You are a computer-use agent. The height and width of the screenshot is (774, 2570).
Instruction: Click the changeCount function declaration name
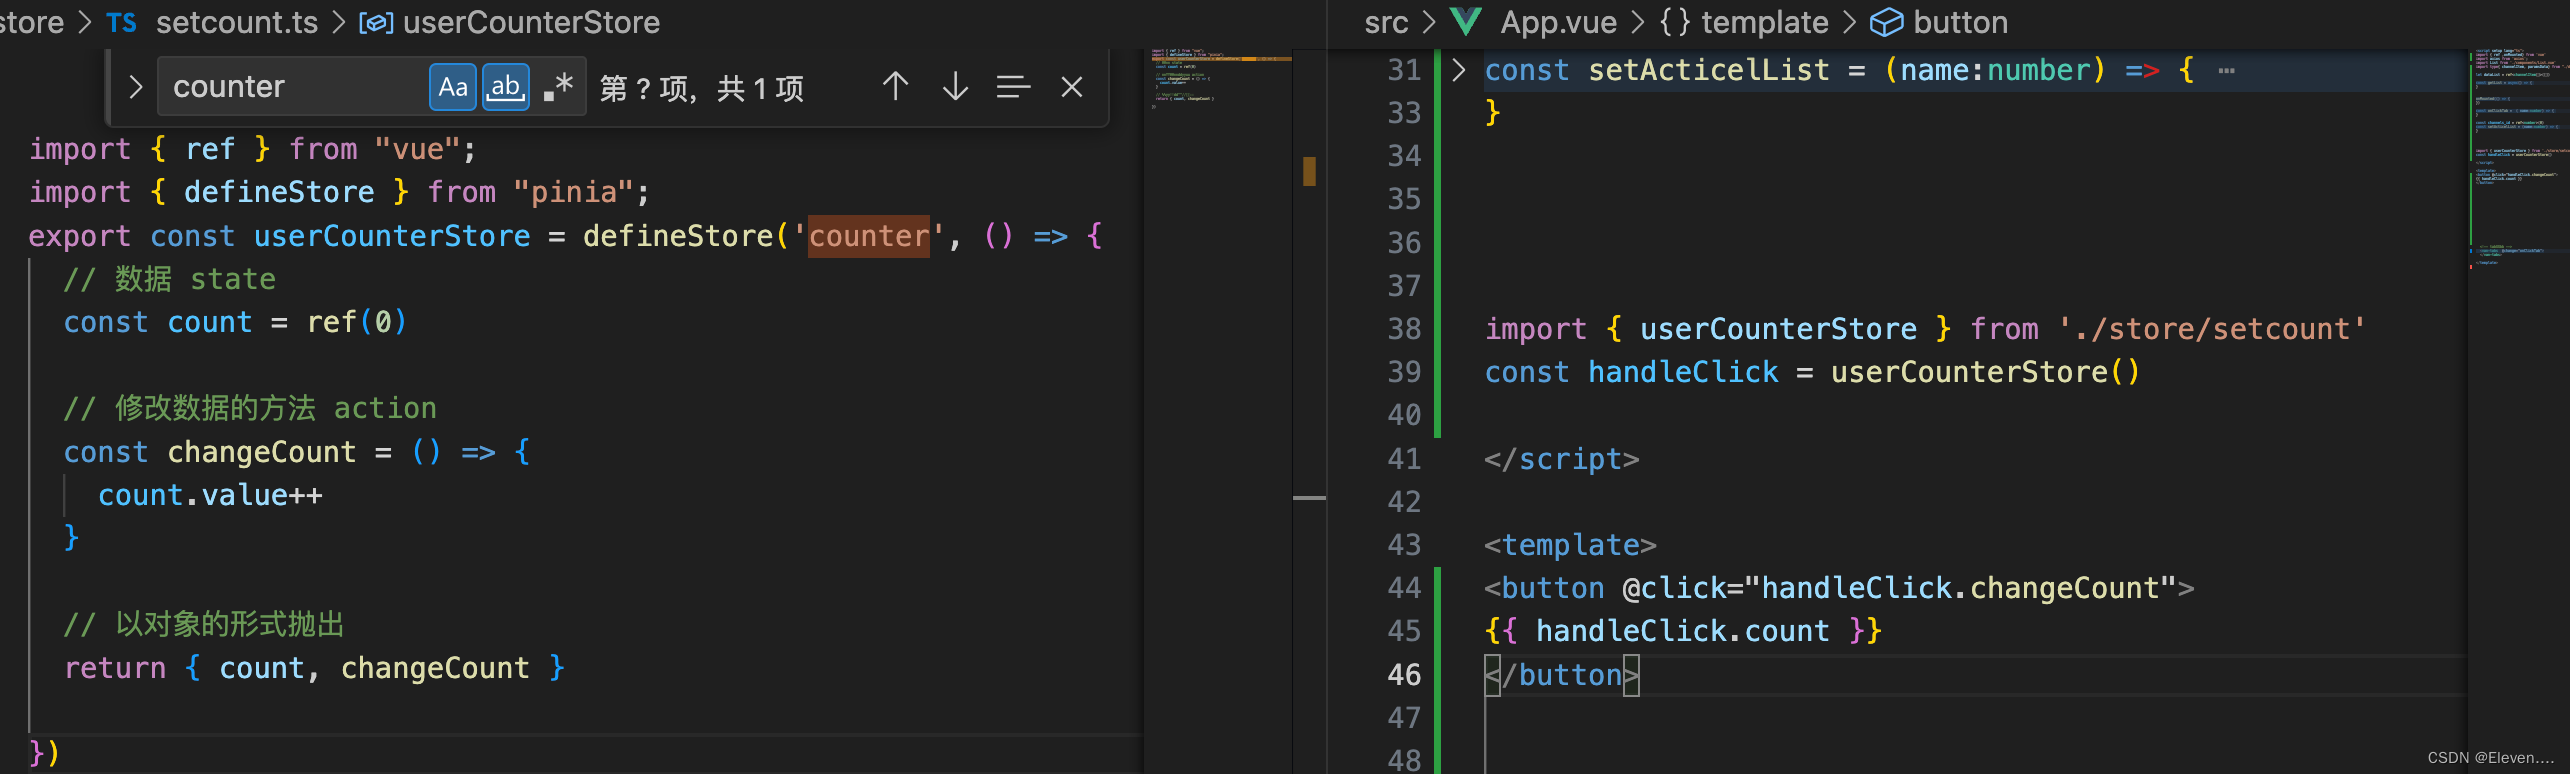pyautogui.click(x=261, y=452)
